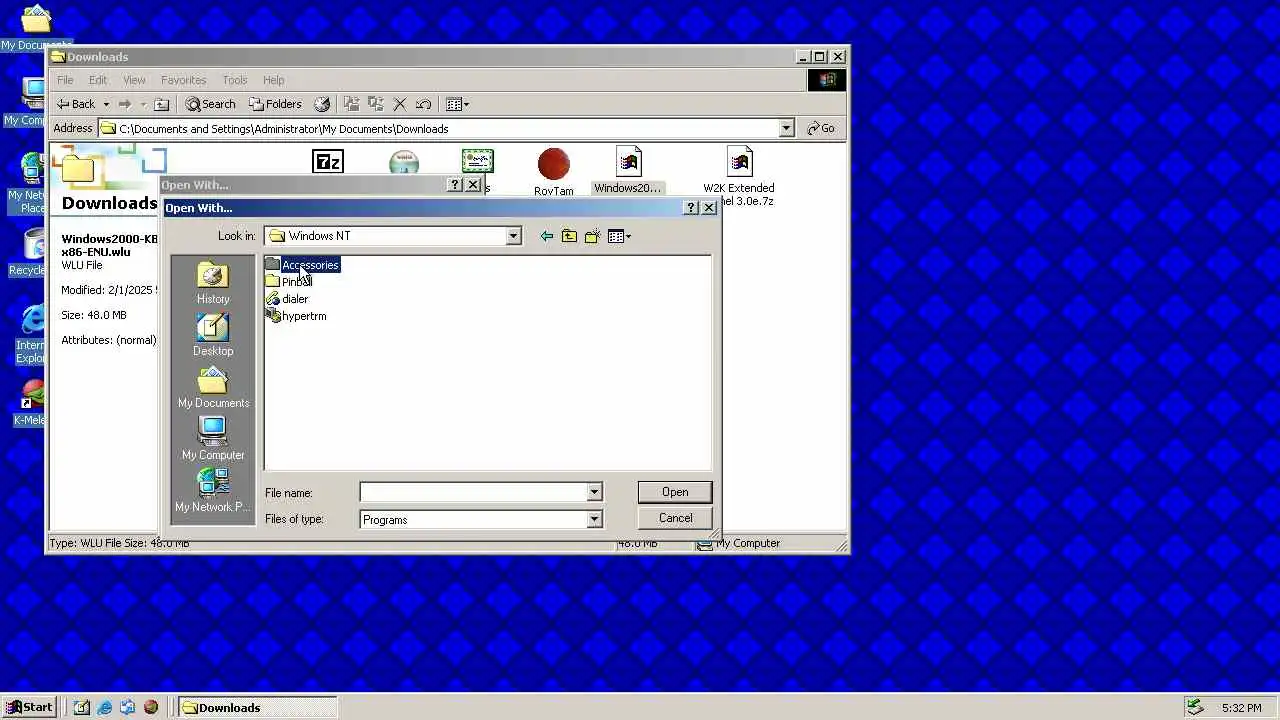Click the Start button

(x=29, y=707)
